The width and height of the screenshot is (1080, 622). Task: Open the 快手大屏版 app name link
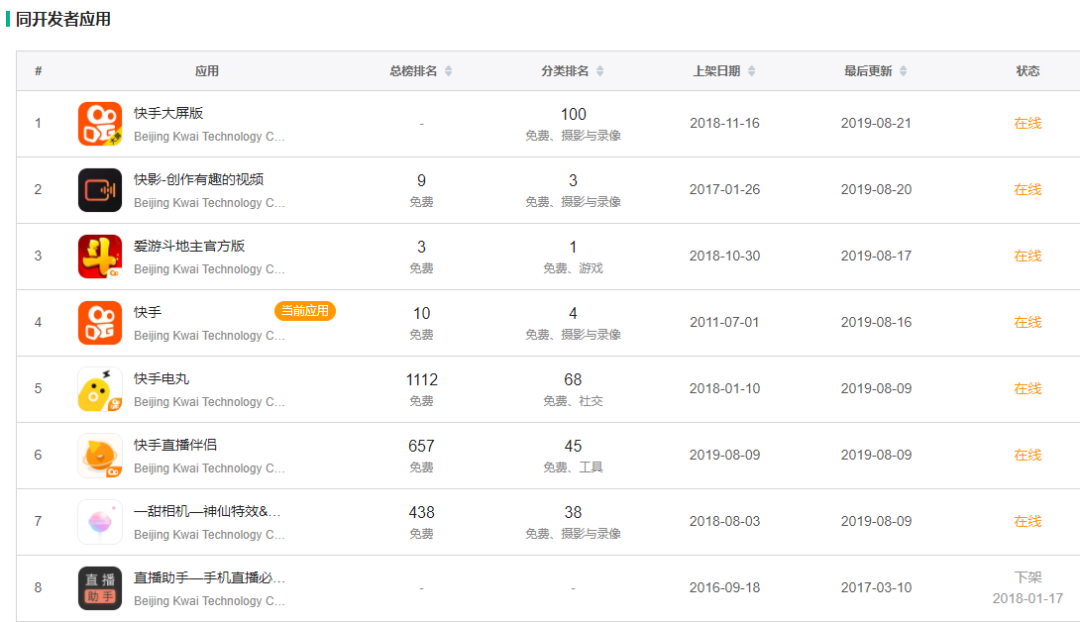click(x=169, y=113)
